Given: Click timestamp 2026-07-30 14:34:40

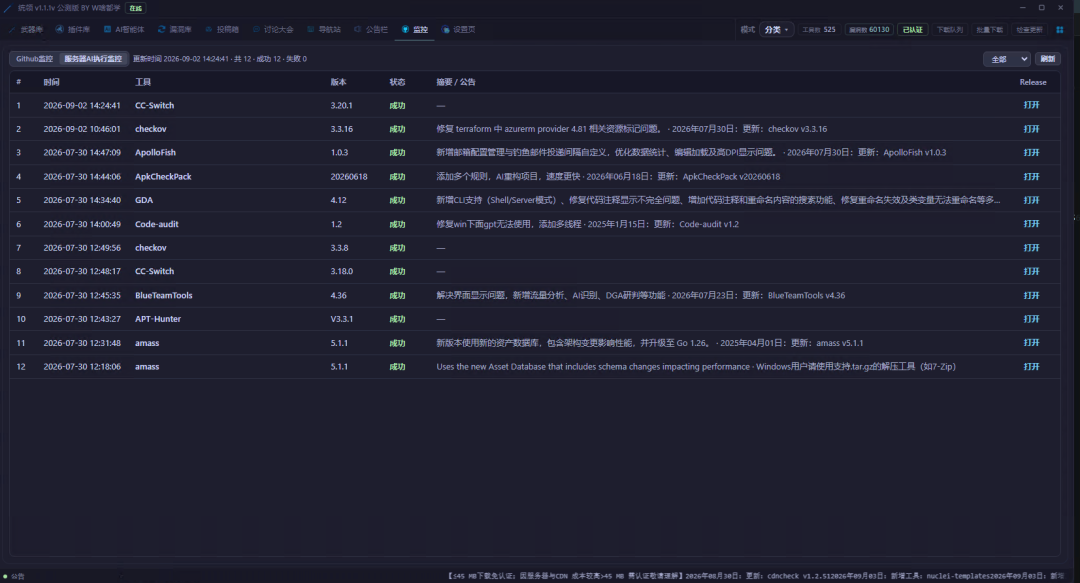Looking at the screenshot, I should coord(82,200).
